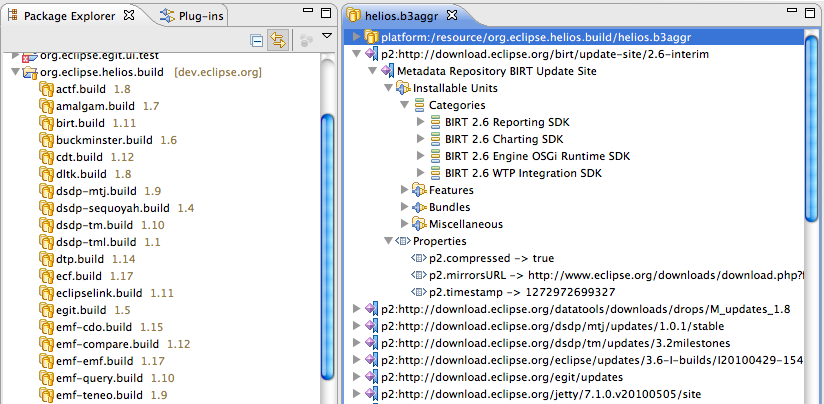This screenshot has height=404, width=824.
Task: Click actf.build file icon
Action: 47,89
